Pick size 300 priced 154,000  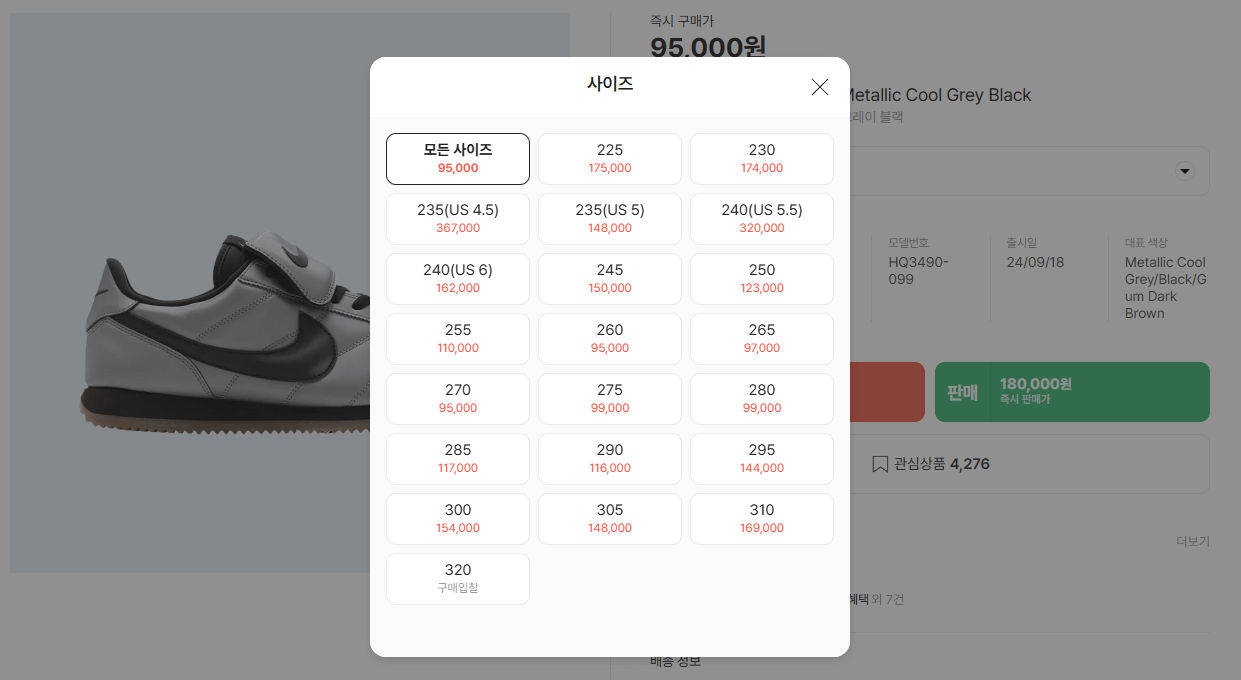458,519
